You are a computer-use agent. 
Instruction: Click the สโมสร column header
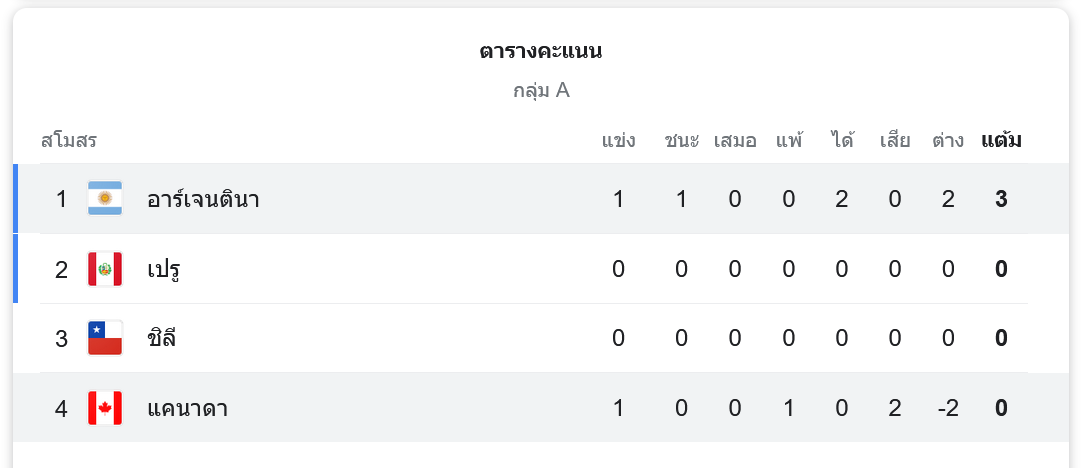(69, 140)
